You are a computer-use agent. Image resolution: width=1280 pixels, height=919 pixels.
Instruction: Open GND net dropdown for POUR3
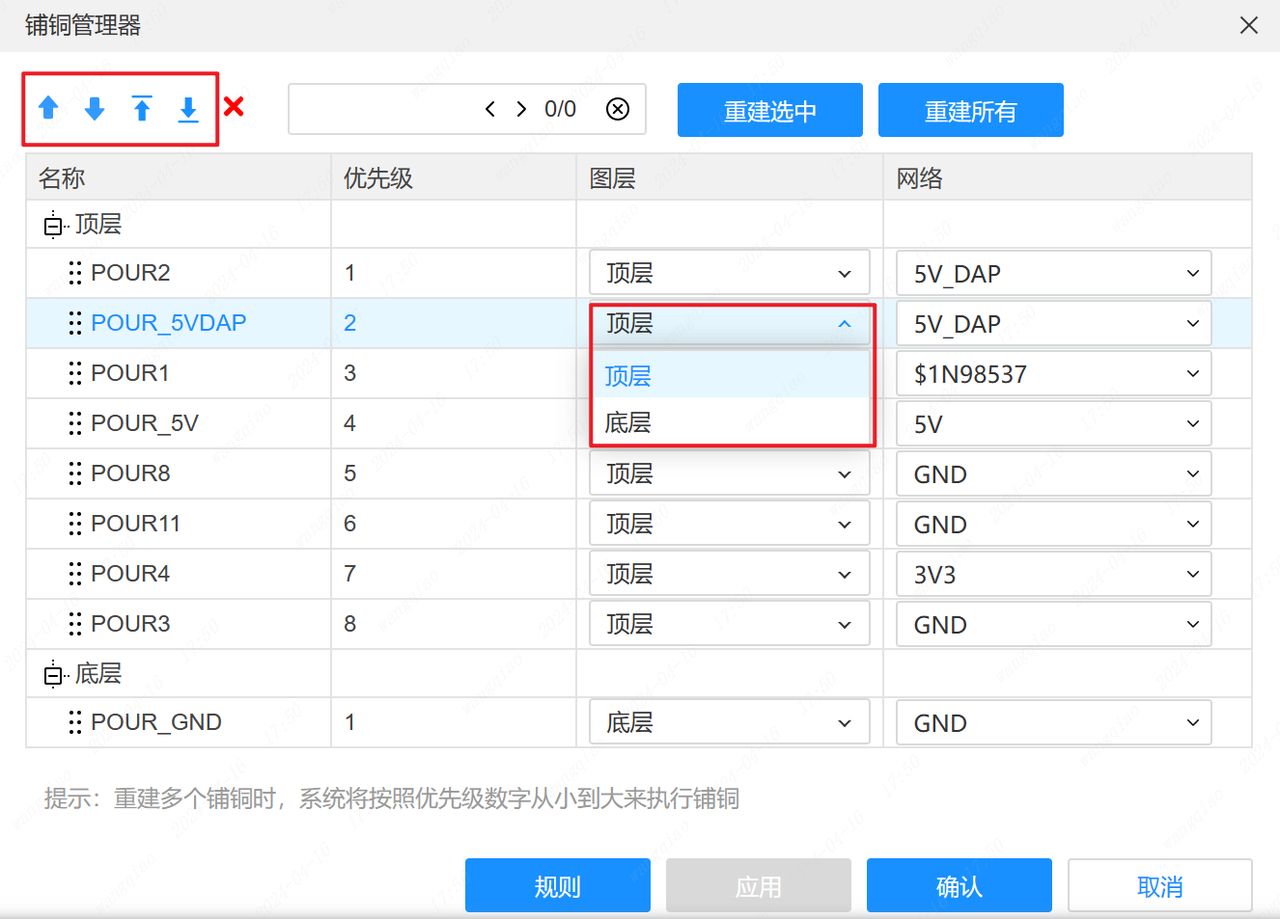pyautogui.click(x=1054, y=623)
